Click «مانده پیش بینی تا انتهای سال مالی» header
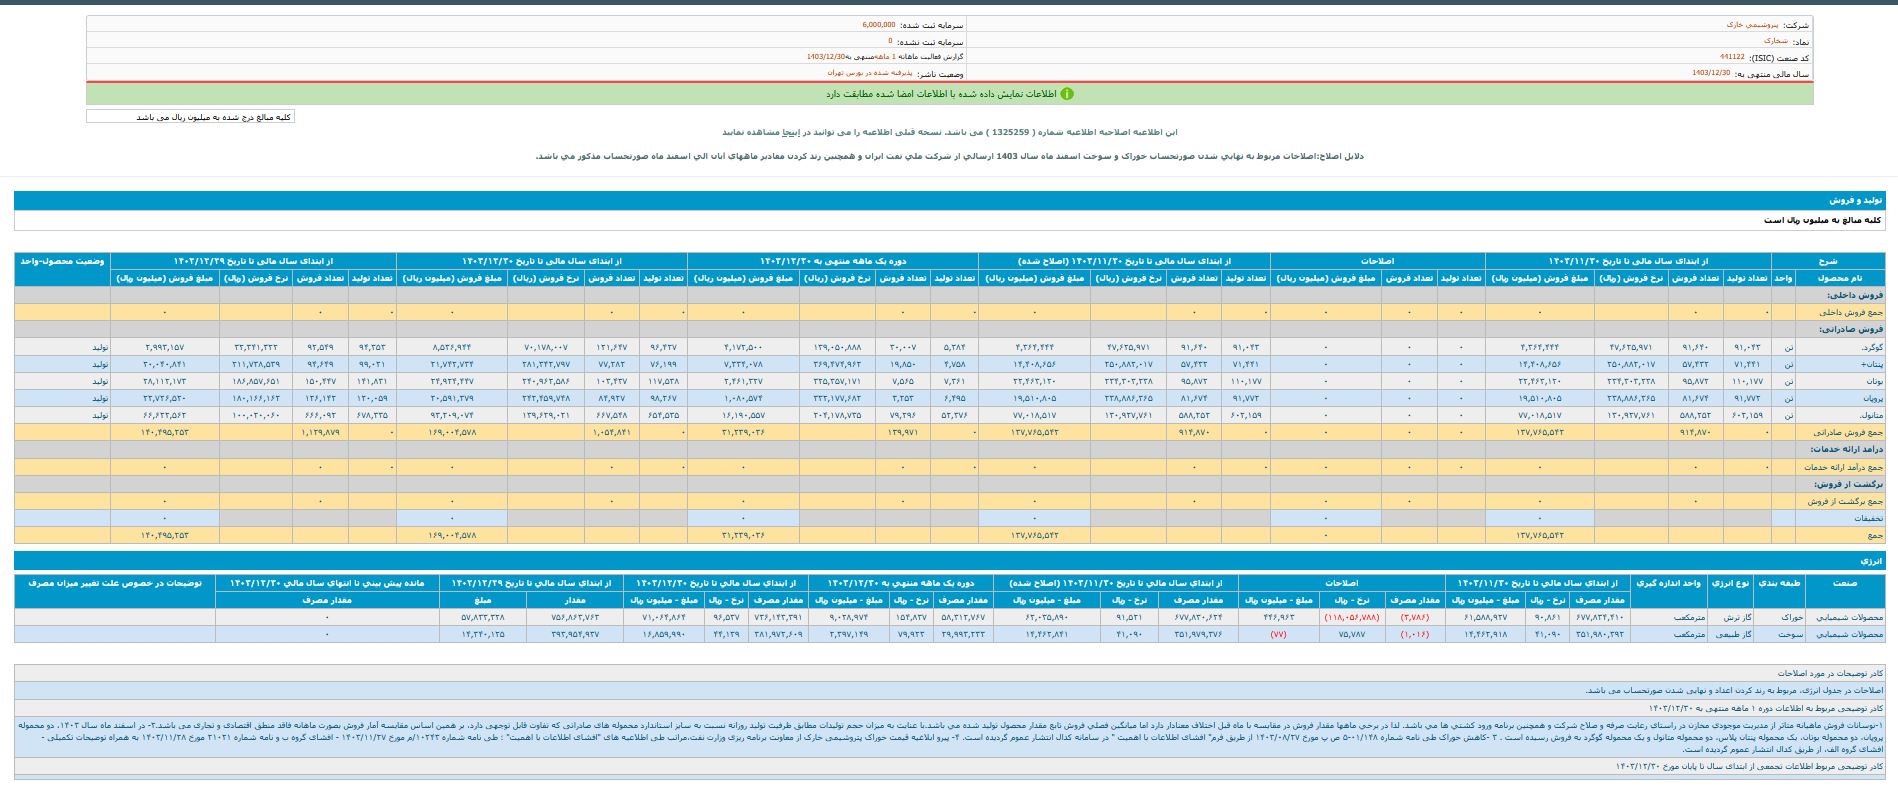The image size is (1898, 802). 328,582
